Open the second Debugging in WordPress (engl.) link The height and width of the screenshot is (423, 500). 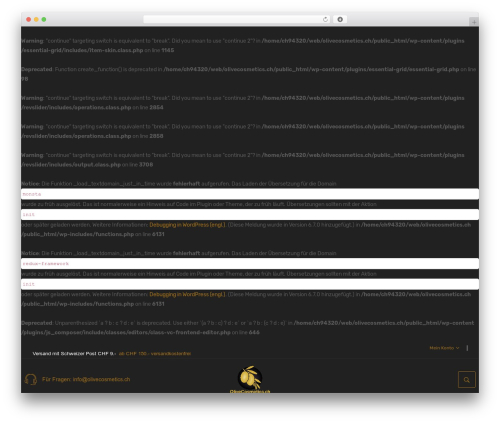click(187, 295)
